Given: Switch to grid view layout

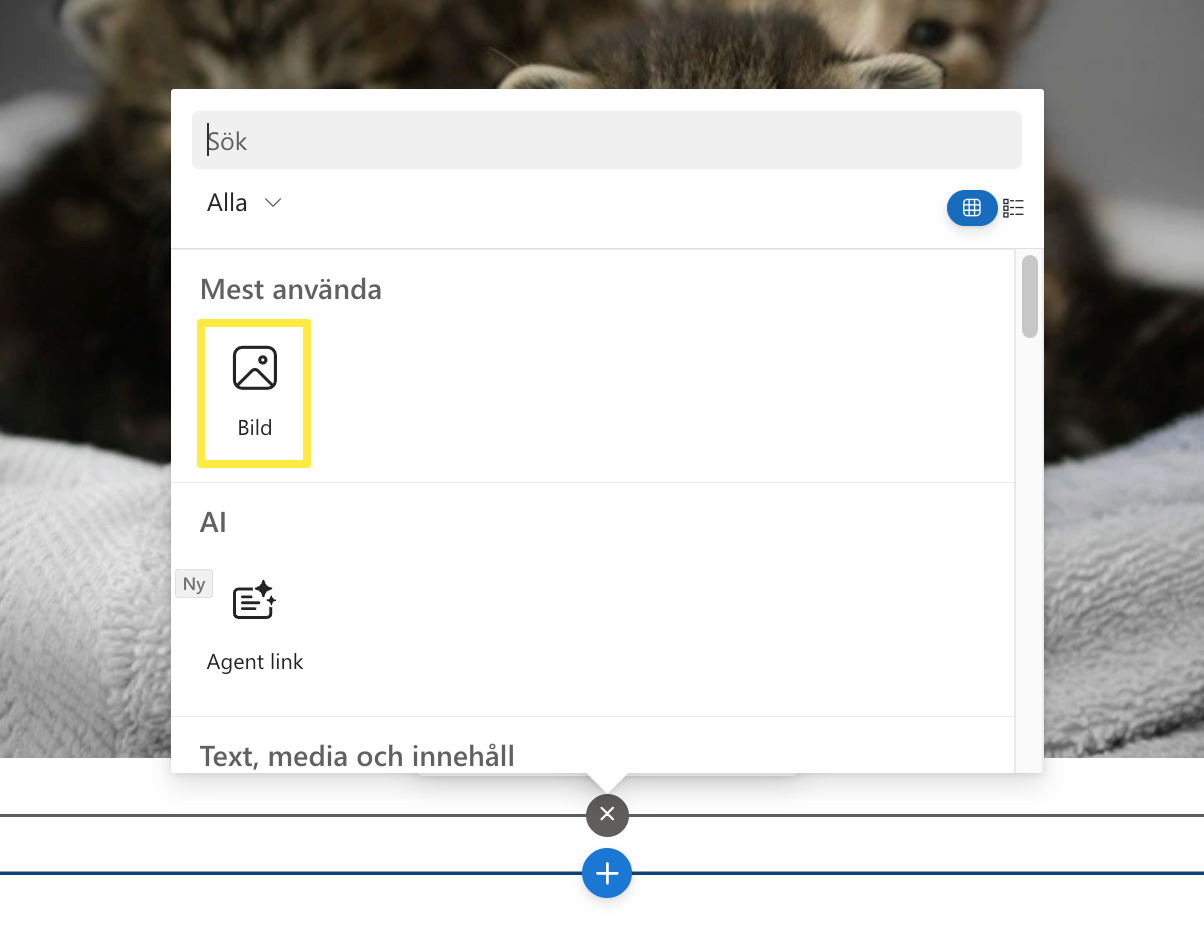Looking at the screenshot, I should [x=971, y=208].
